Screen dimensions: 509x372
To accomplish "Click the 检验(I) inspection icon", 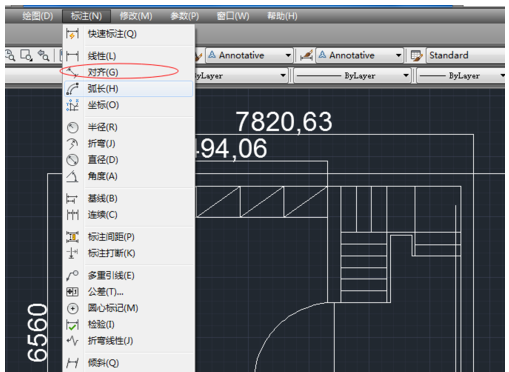I will coord(72,325).
